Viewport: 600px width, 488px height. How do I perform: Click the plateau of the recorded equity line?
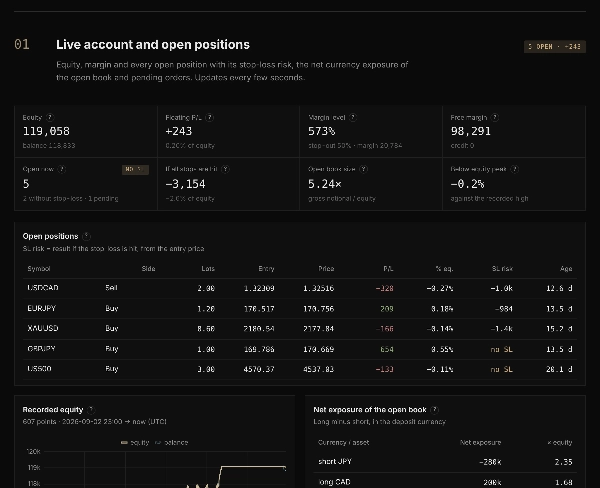pos(253,467)
